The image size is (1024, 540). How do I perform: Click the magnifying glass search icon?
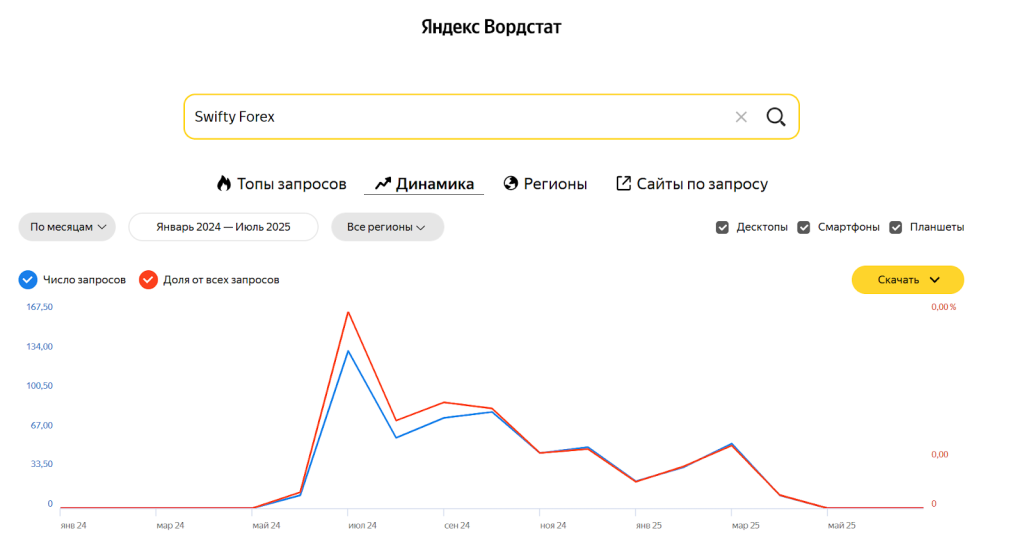pyautogui.click(x=776, y=117)
